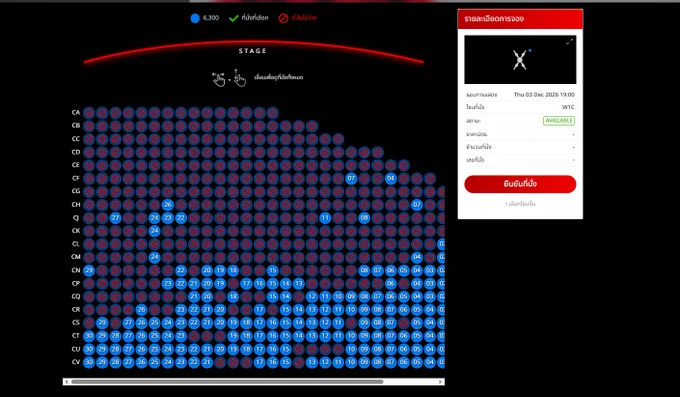
Task: Select seat 15 in row CN
Action: click(x=272, y=270)
